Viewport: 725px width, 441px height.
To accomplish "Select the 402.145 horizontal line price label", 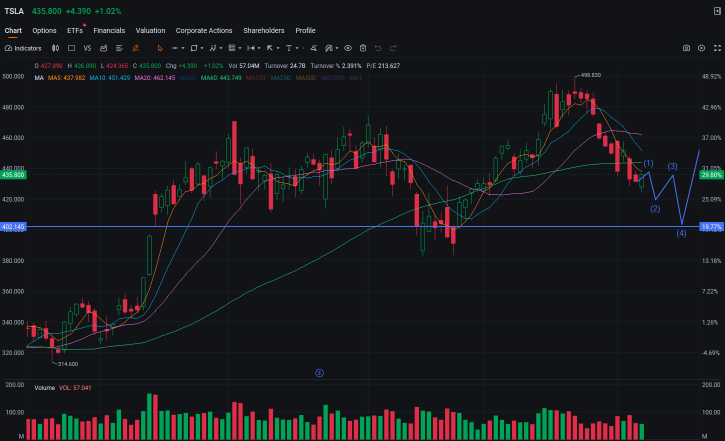I will tap(13, 227).
